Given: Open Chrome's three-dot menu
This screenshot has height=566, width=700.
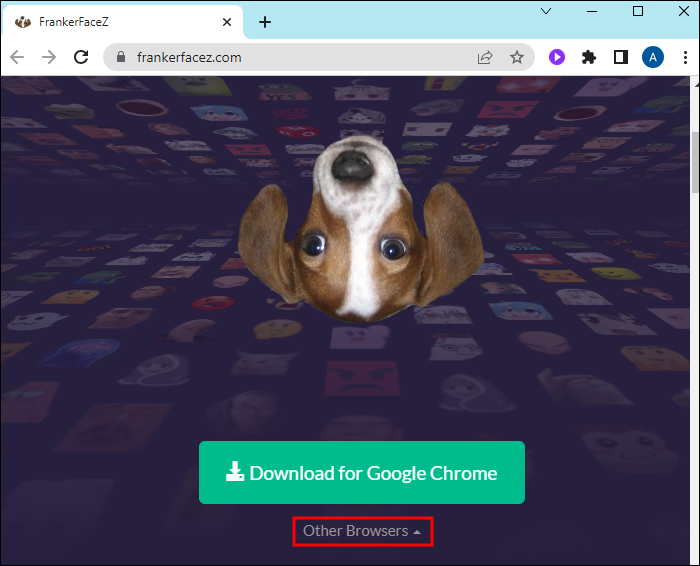Looking at the screenshot, I should (685, 57).
